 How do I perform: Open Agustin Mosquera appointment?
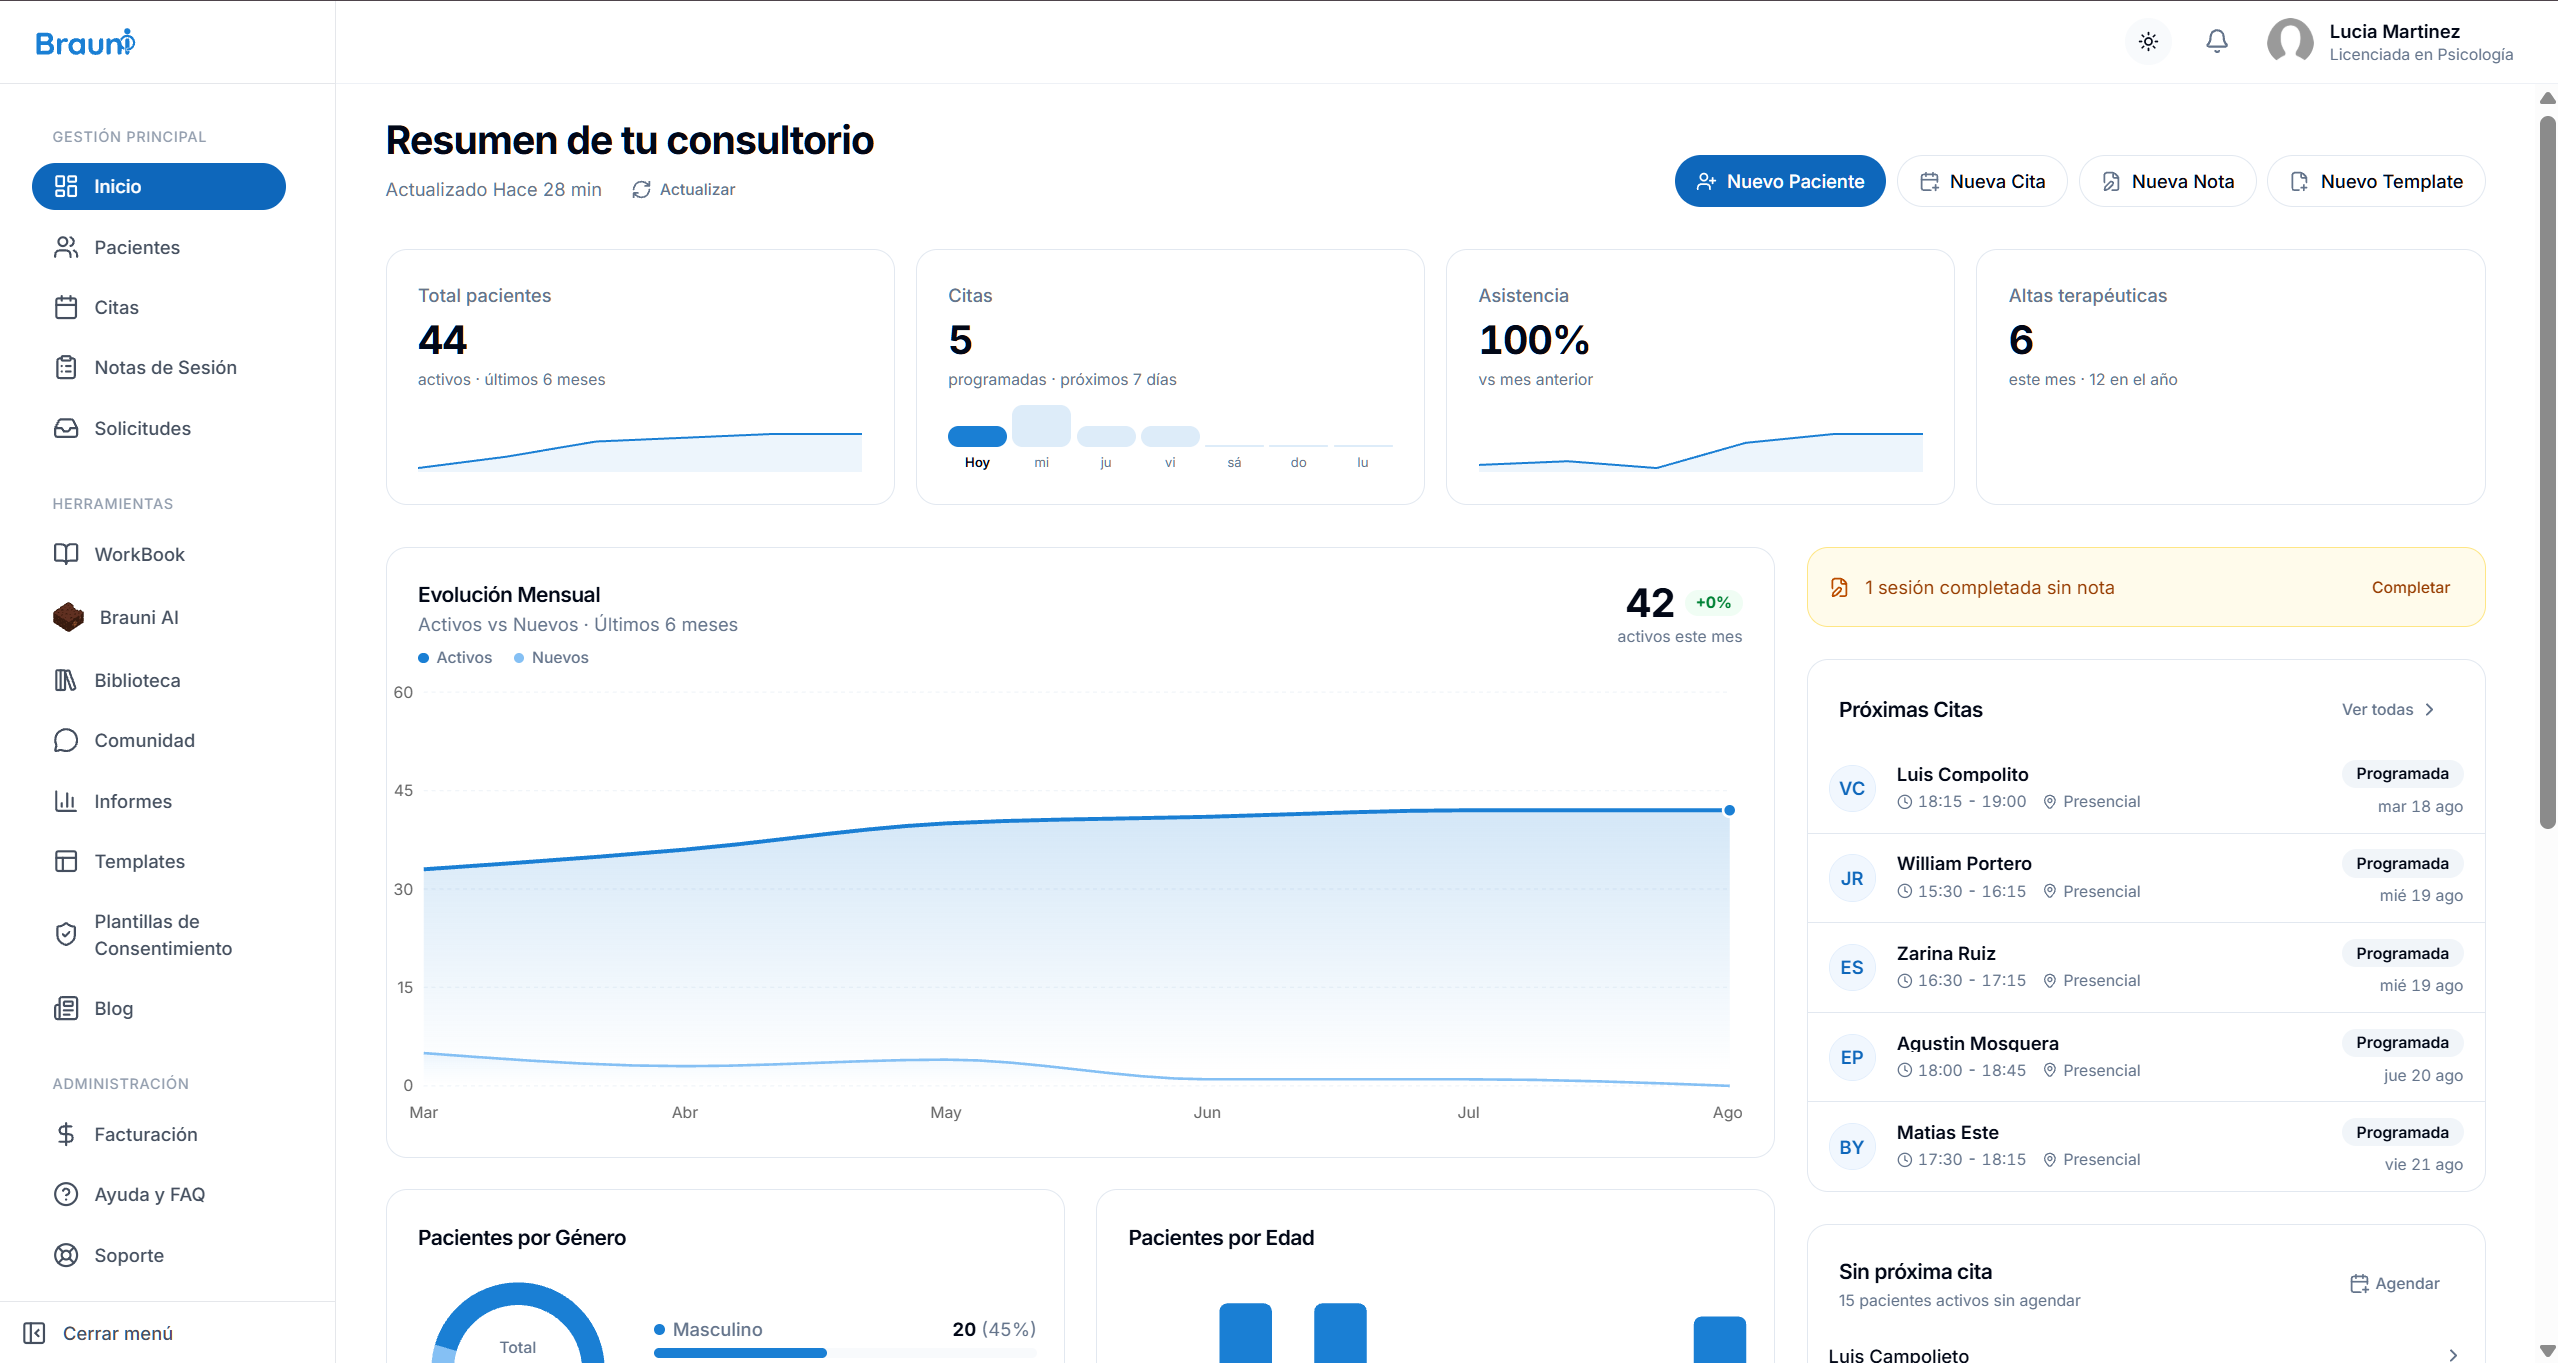pos(2146,1057)
